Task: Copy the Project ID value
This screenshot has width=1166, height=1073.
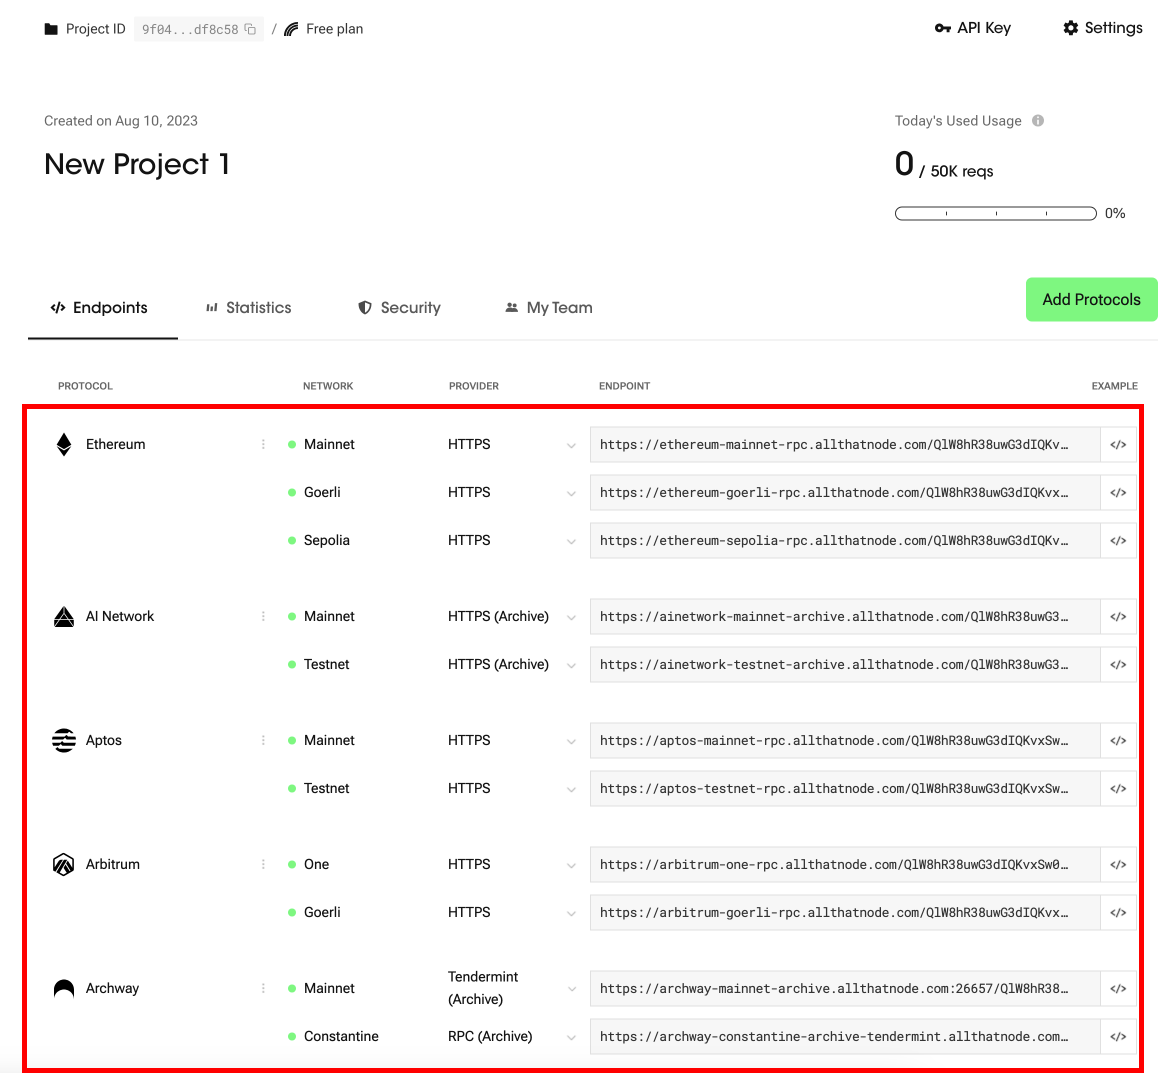Action: 251,29
